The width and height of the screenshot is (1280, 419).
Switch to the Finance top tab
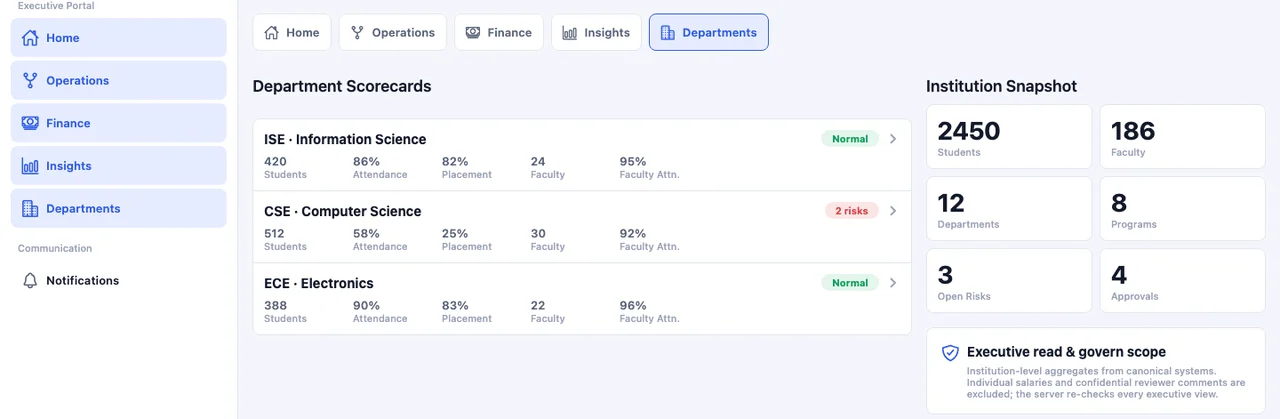coord(499,32)
